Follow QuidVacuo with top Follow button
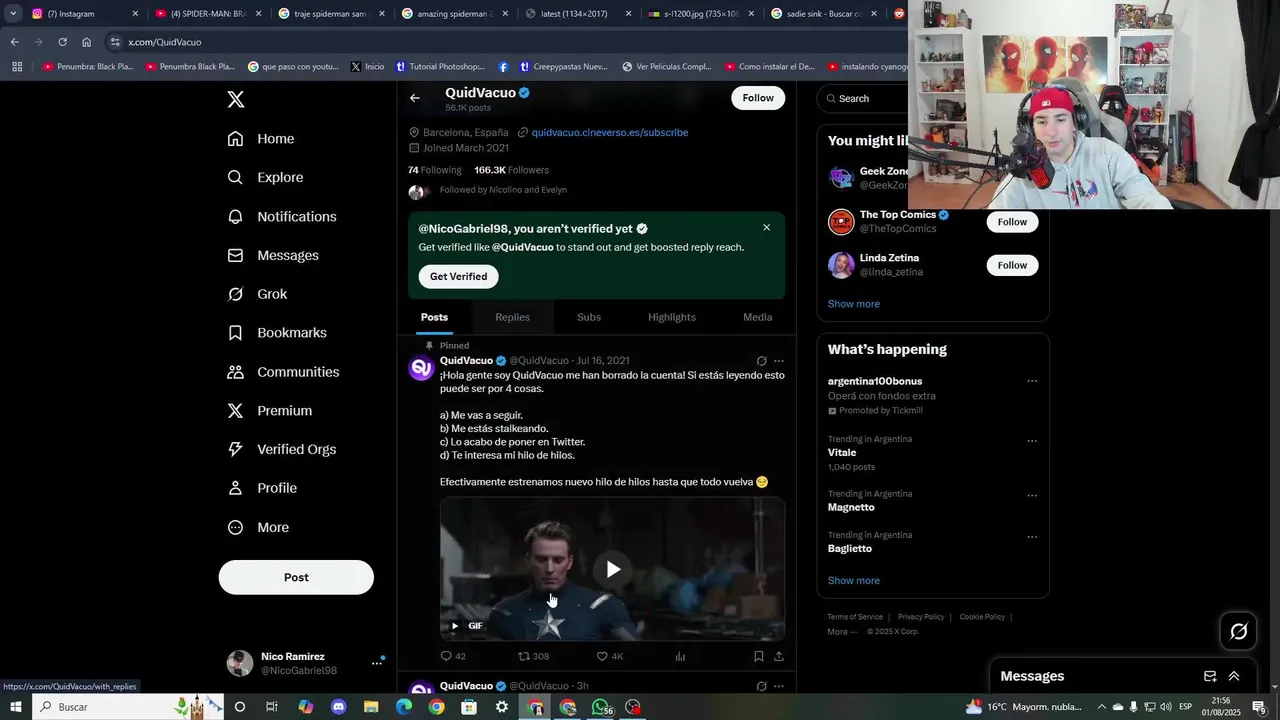Screen dimensions: 1280x720 point(758,98)
